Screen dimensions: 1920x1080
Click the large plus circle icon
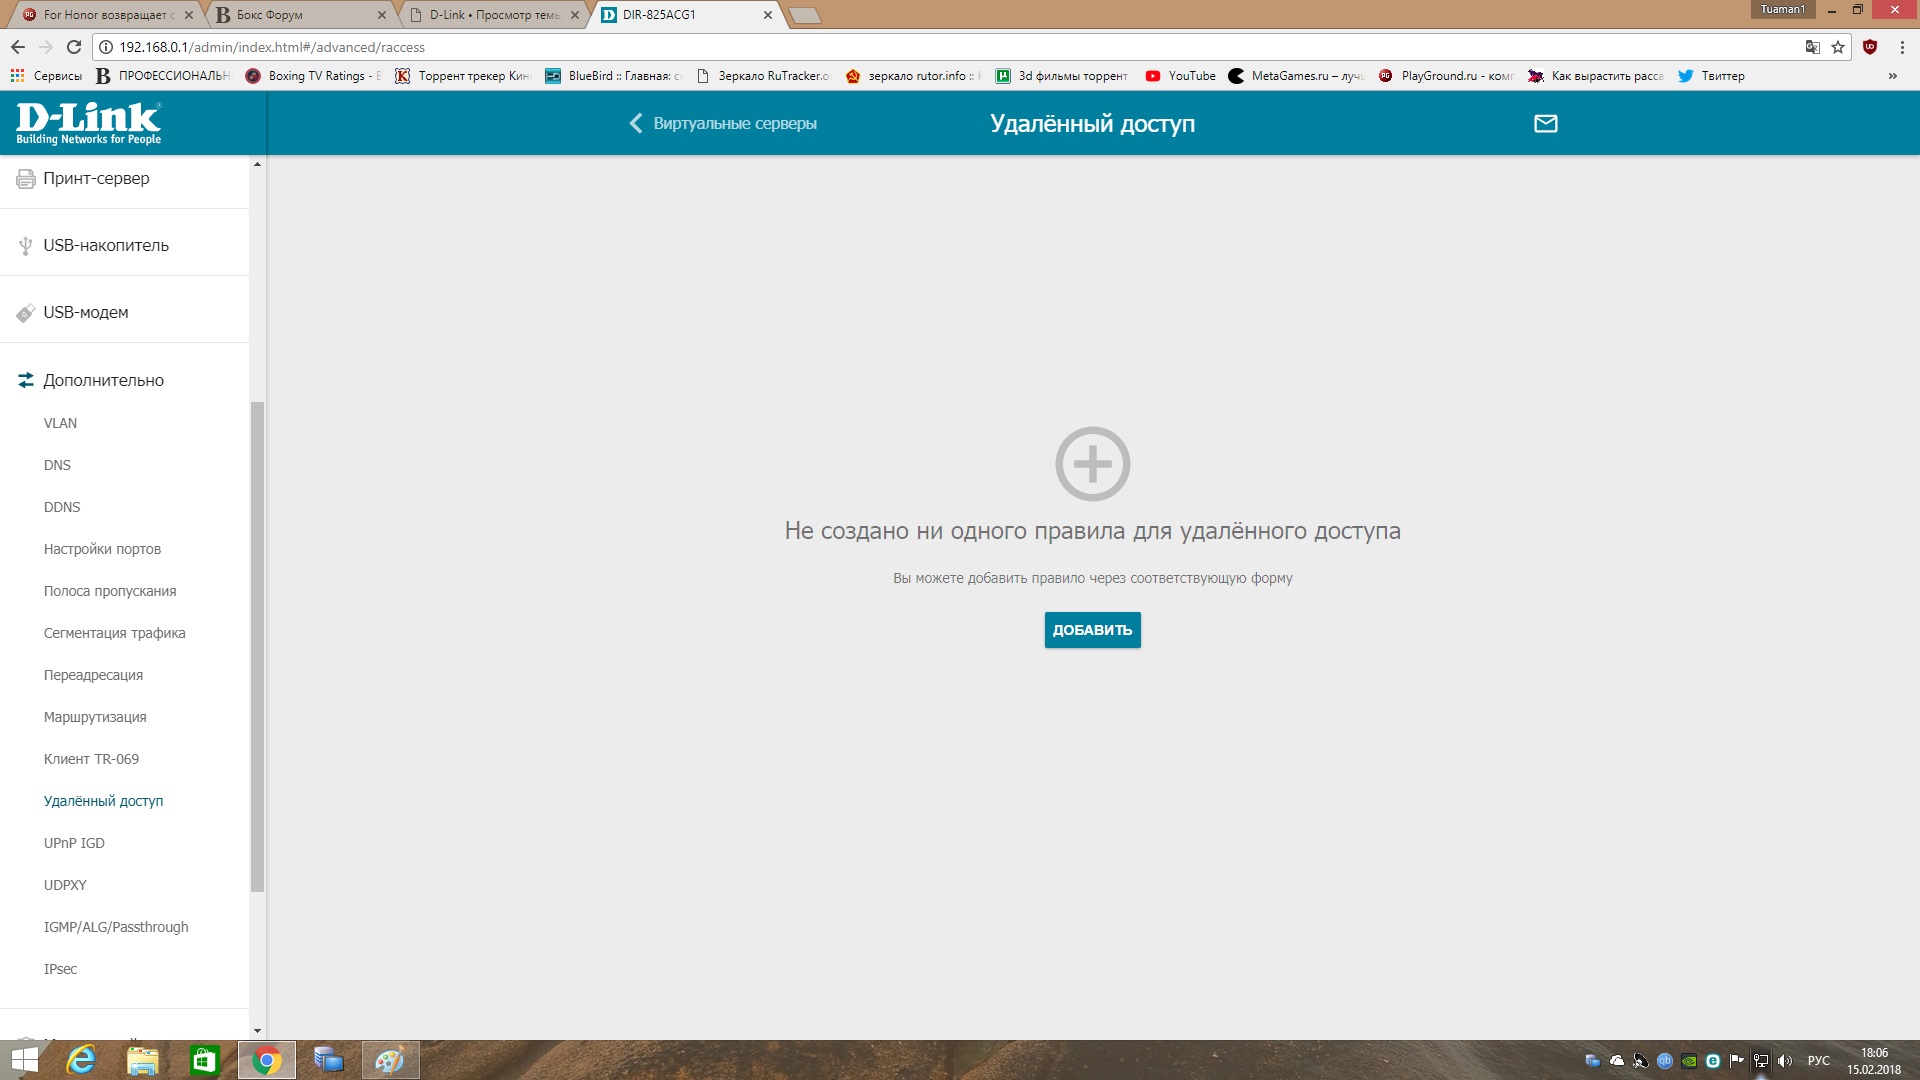(x=1092, y=464)
